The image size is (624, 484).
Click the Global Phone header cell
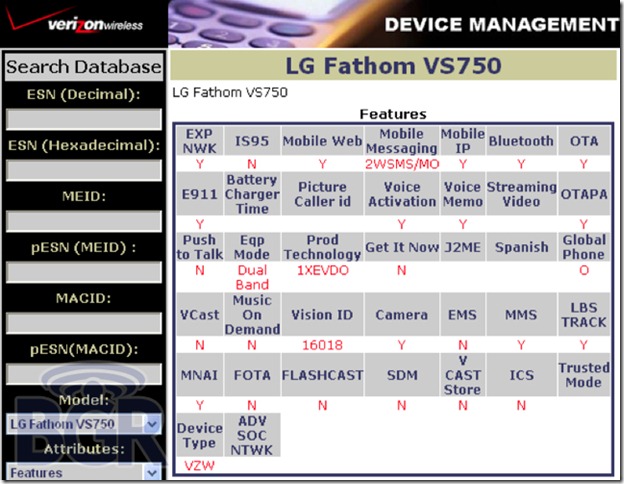(x=584, y=247)
